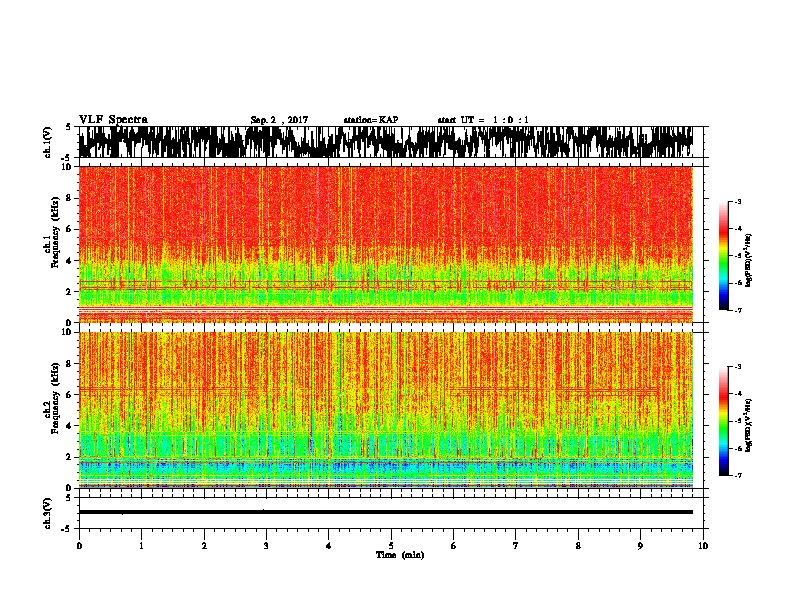Click the ch.2 spectrogram "6" kHz tick label

69,395
